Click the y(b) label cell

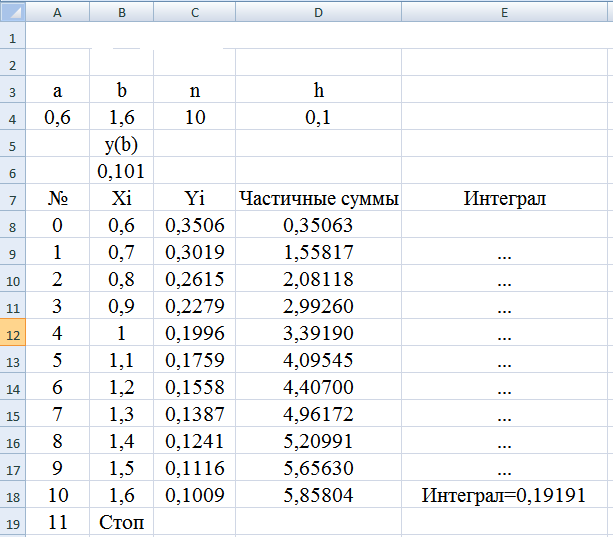(x=122, y=143)
